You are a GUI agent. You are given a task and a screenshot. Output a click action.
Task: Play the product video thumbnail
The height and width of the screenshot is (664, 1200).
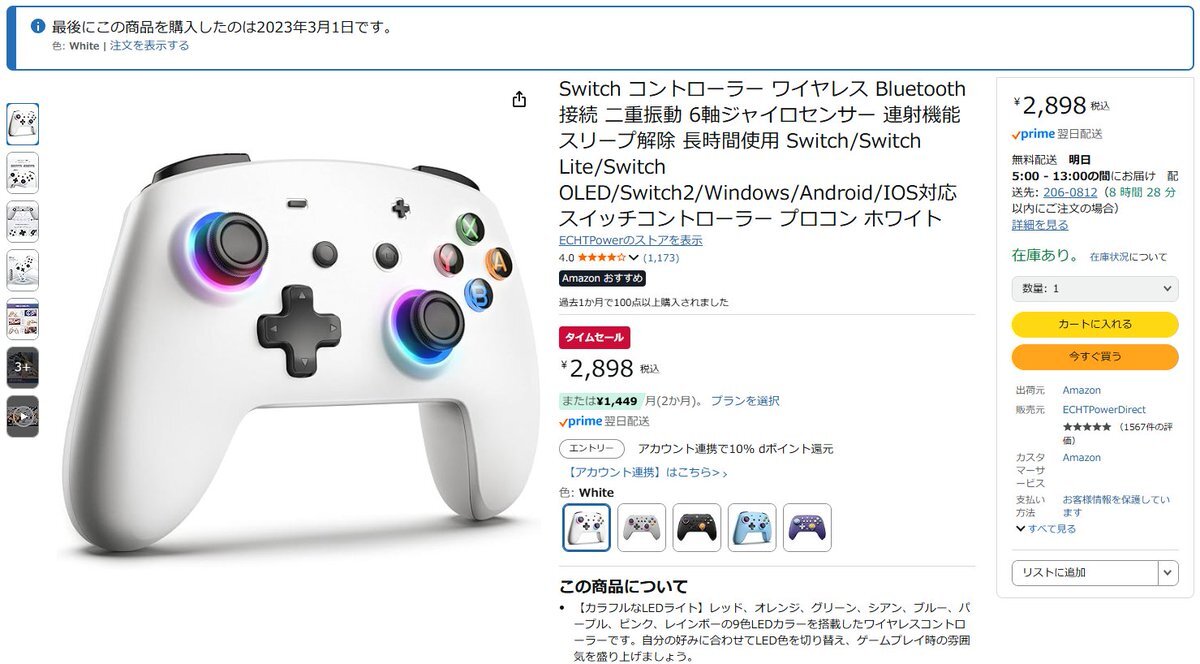click(23, 416)
